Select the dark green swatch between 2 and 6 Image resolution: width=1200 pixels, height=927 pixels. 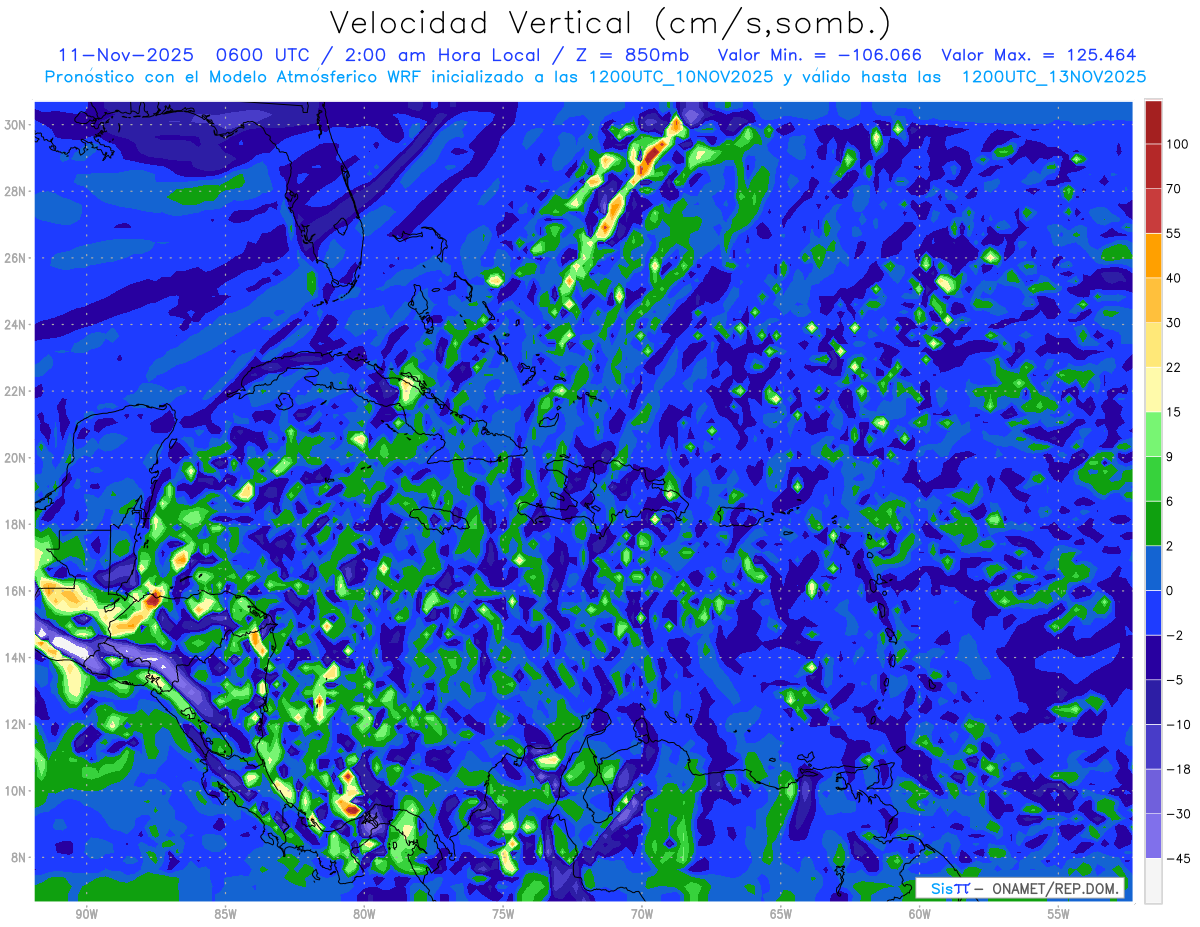1153,523
